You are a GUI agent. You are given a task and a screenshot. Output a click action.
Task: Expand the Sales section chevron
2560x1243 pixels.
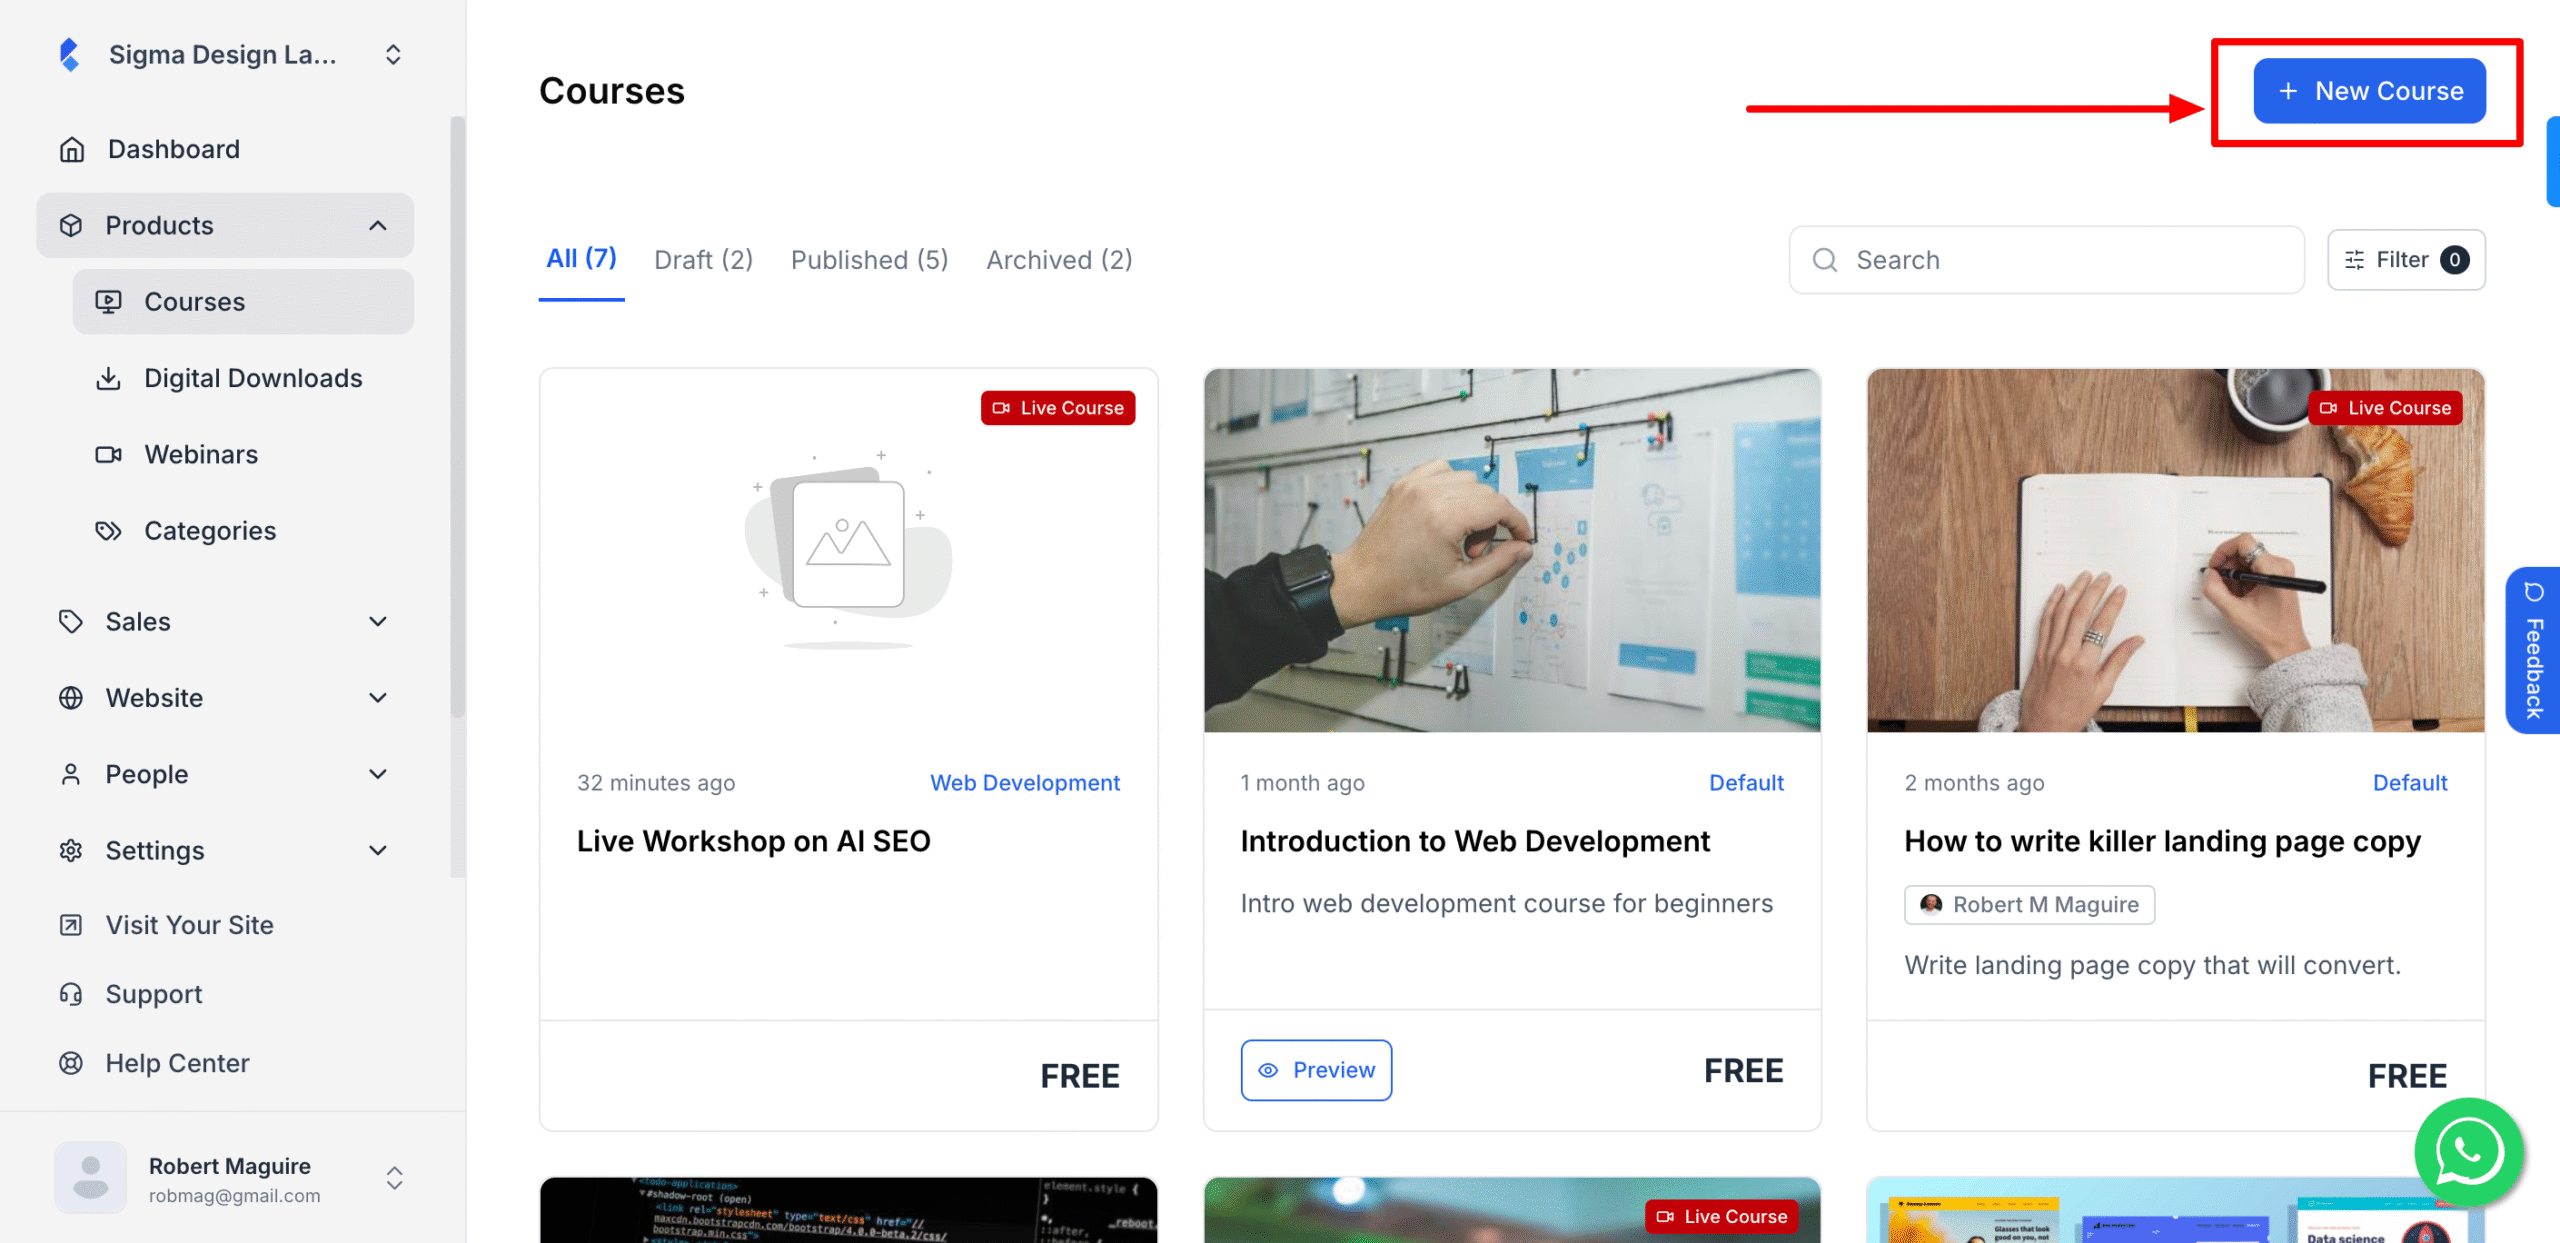point(378,621)
